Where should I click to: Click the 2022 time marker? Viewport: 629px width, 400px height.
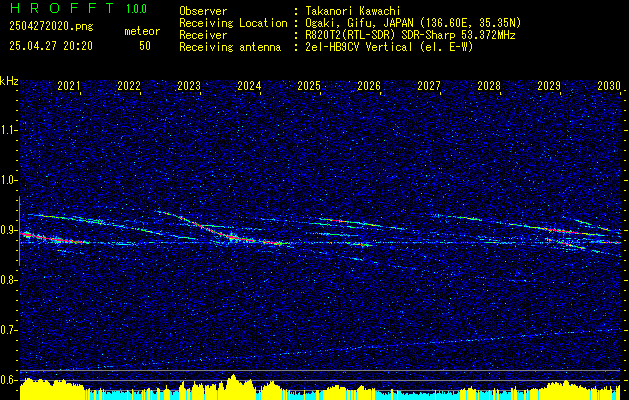click(129, 85)
